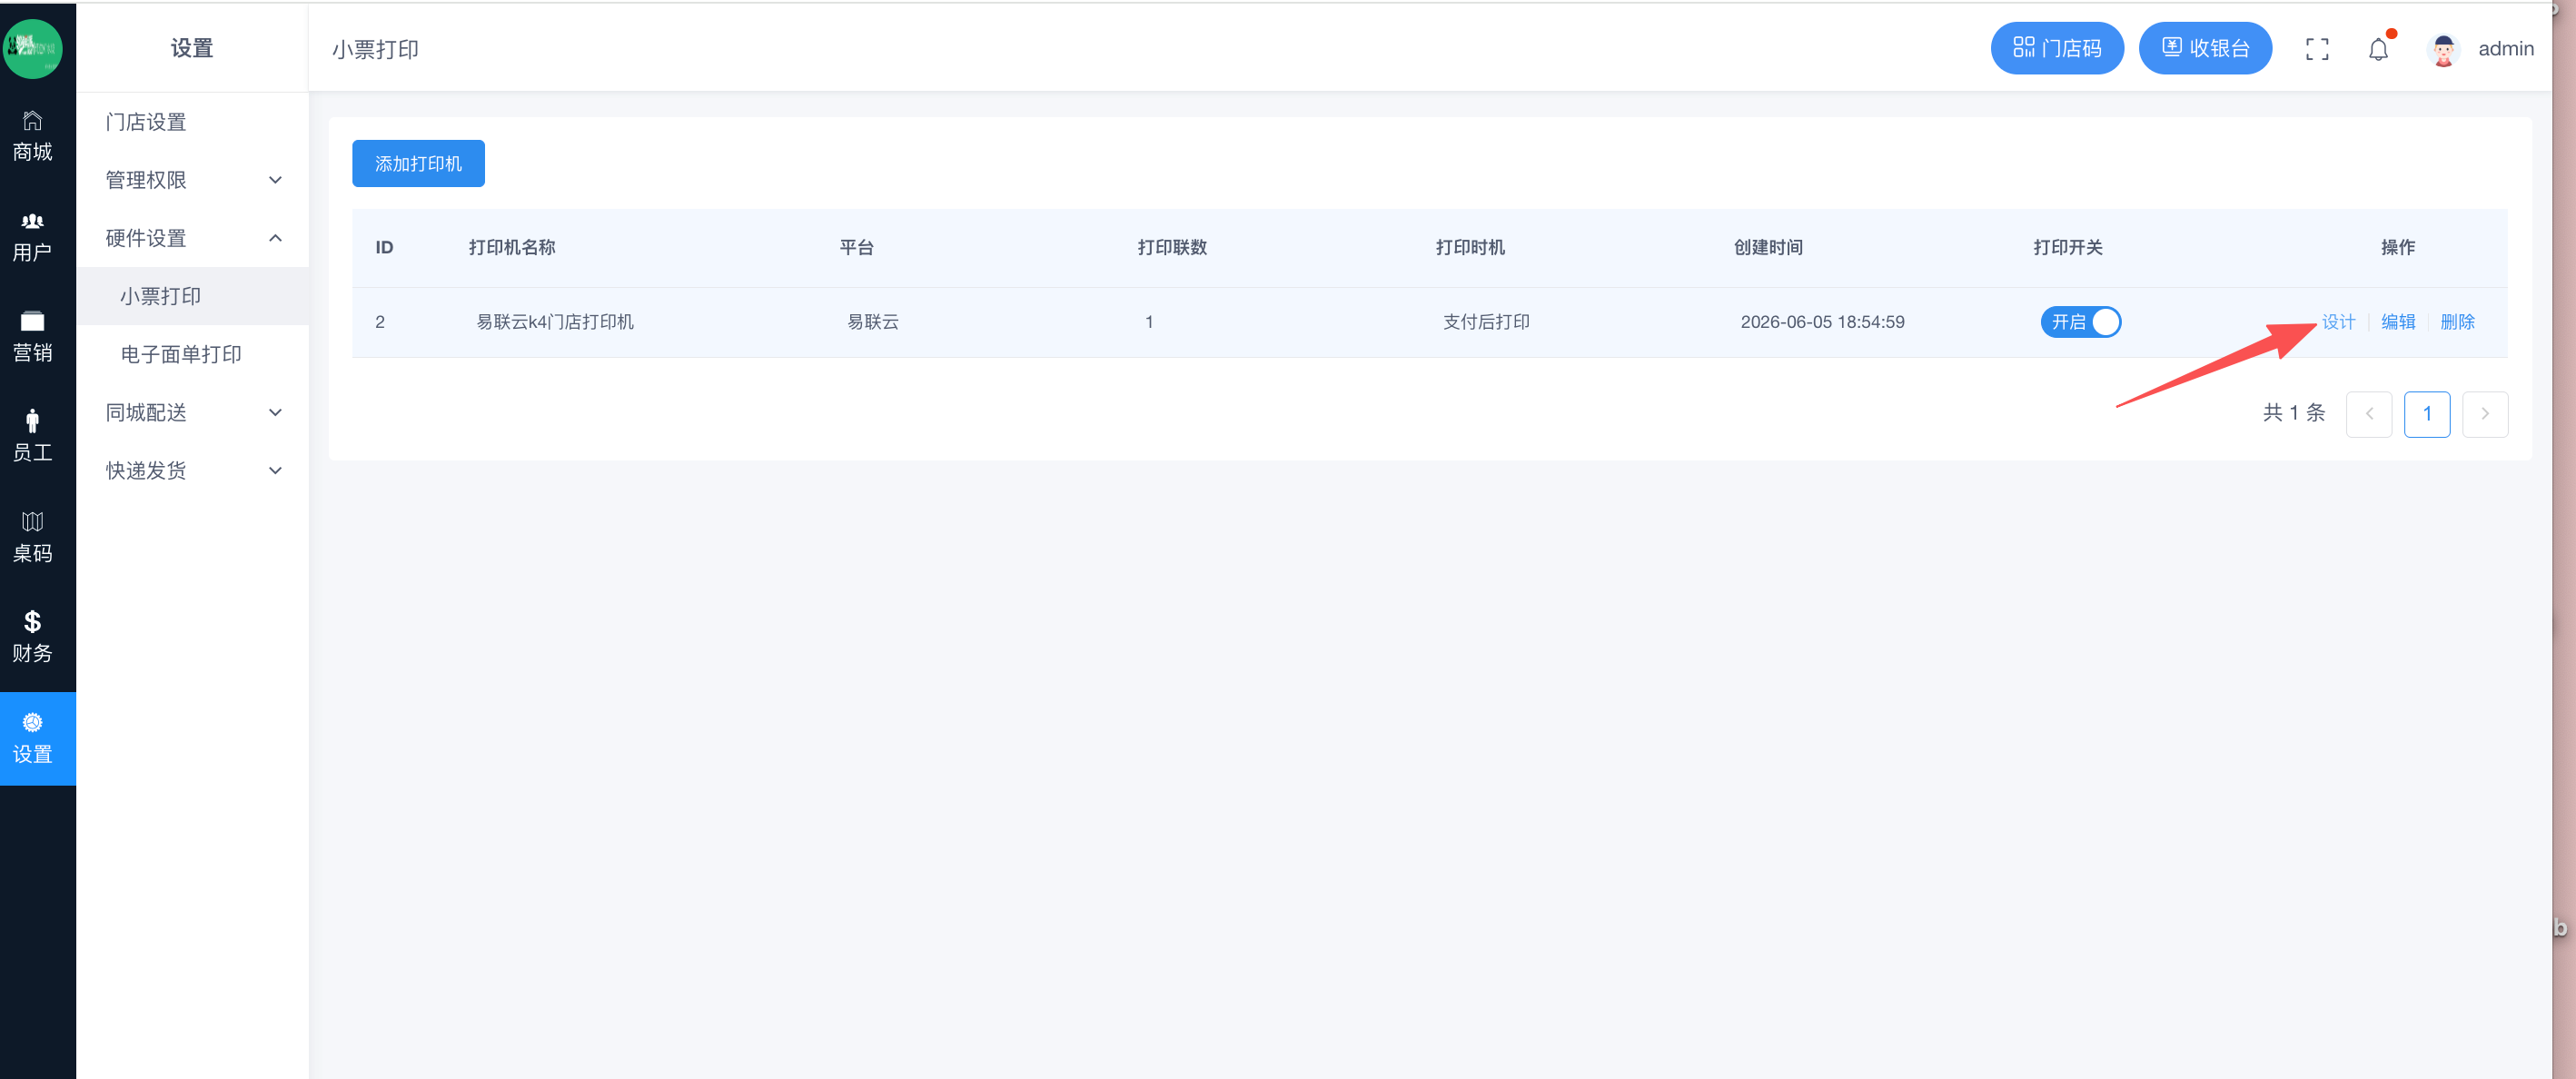Screen dimensions: 2576x1079
Task: Click 编辑 link for the printer
Action: (2397, 322)
